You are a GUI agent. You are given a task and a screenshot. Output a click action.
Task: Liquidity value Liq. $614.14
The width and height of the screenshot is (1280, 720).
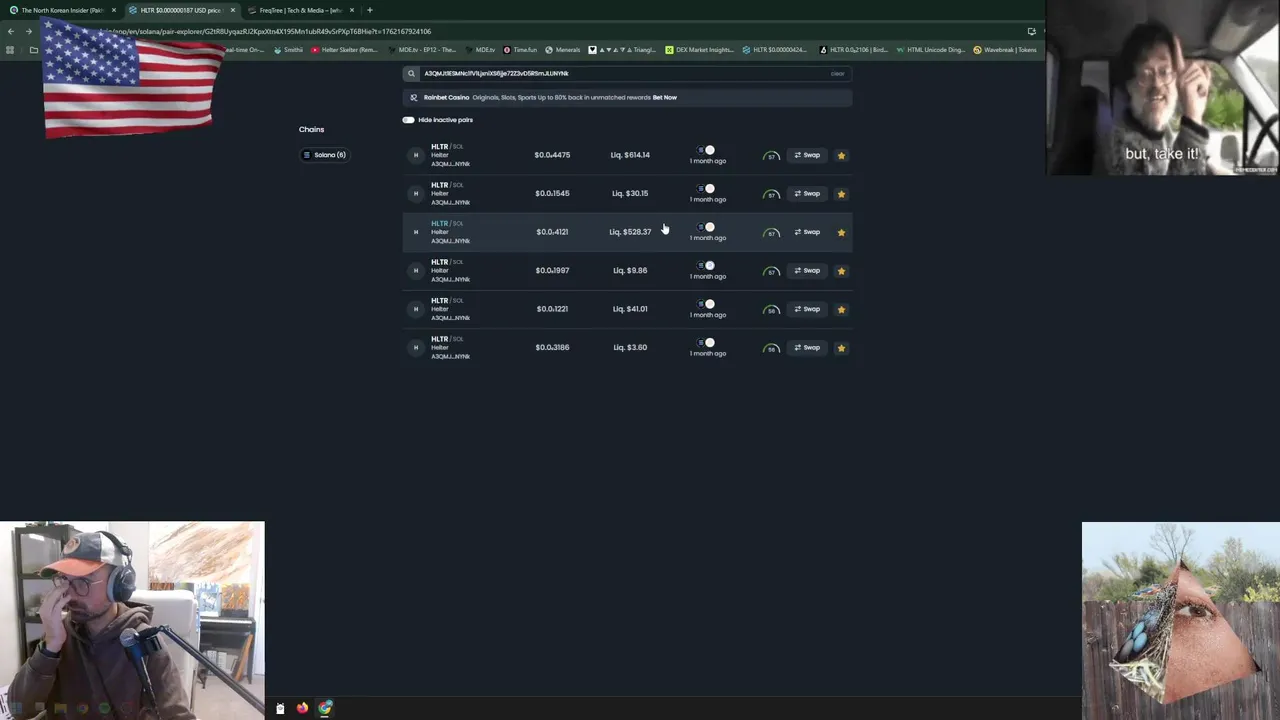point(630,155)
